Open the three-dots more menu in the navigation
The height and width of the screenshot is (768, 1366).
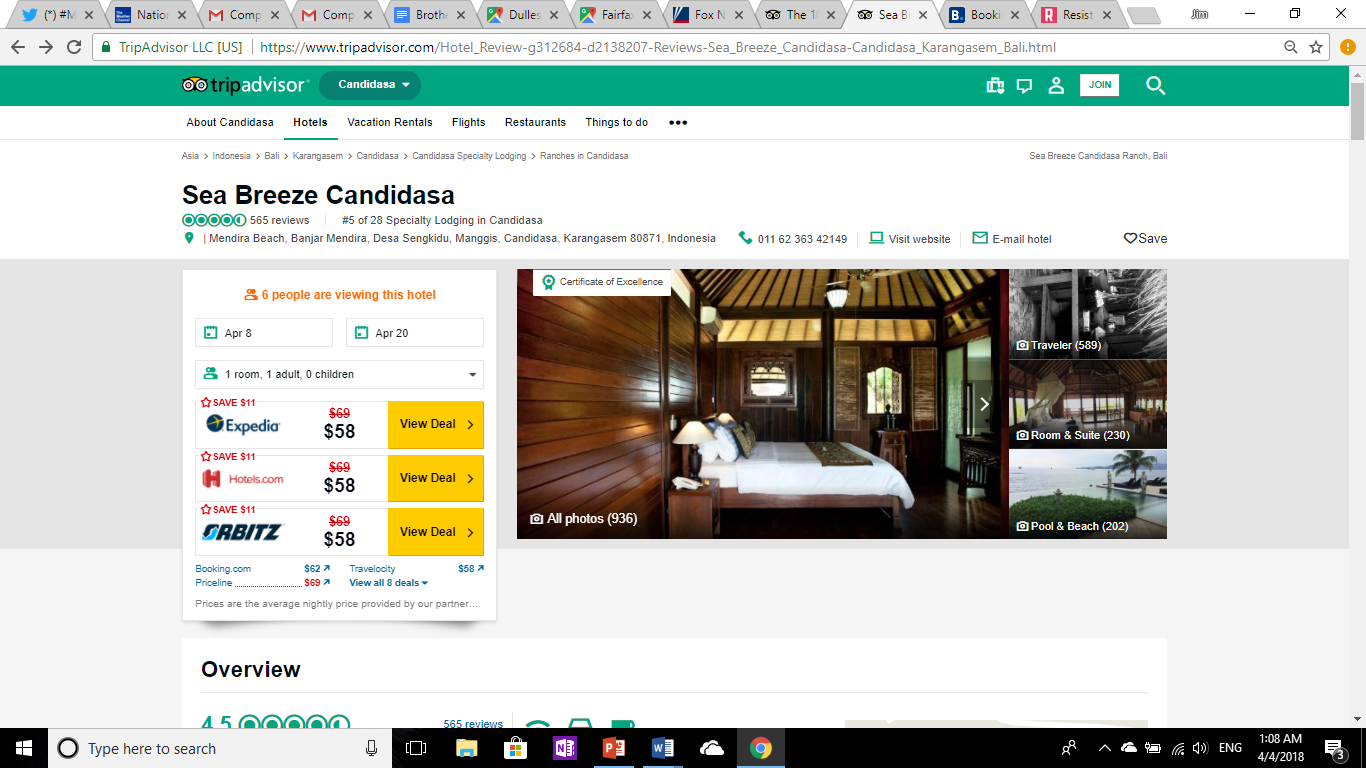678,122
